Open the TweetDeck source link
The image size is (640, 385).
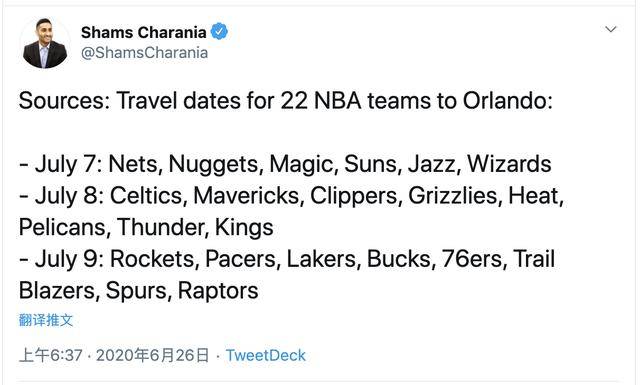(x=266, y=355)
